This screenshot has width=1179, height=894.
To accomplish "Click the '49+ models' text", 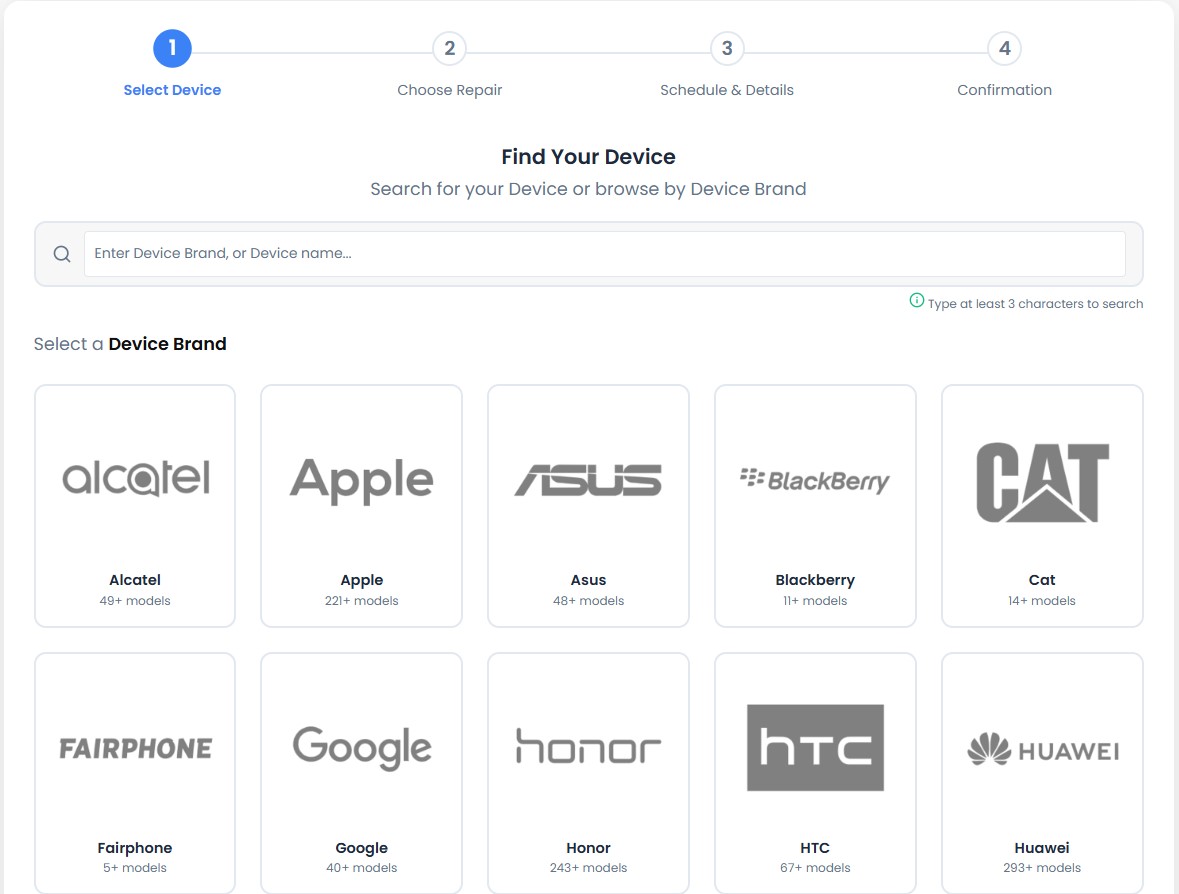I will 135,601.
